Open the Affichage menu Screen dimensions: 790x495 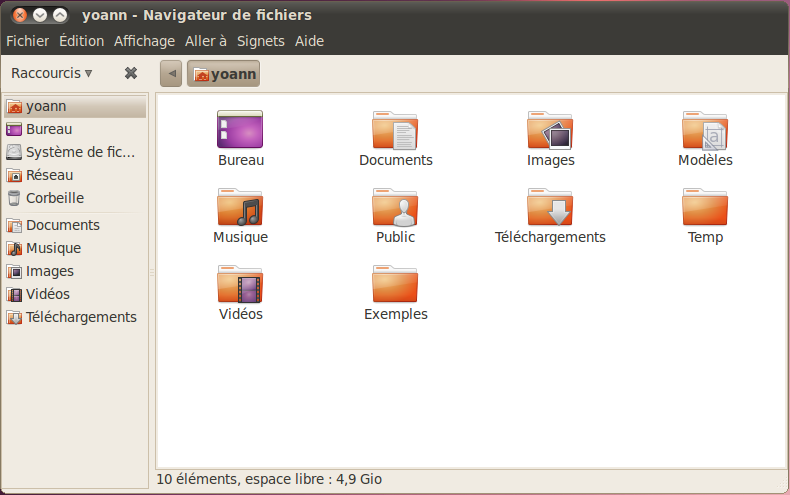tap(144, 41)
